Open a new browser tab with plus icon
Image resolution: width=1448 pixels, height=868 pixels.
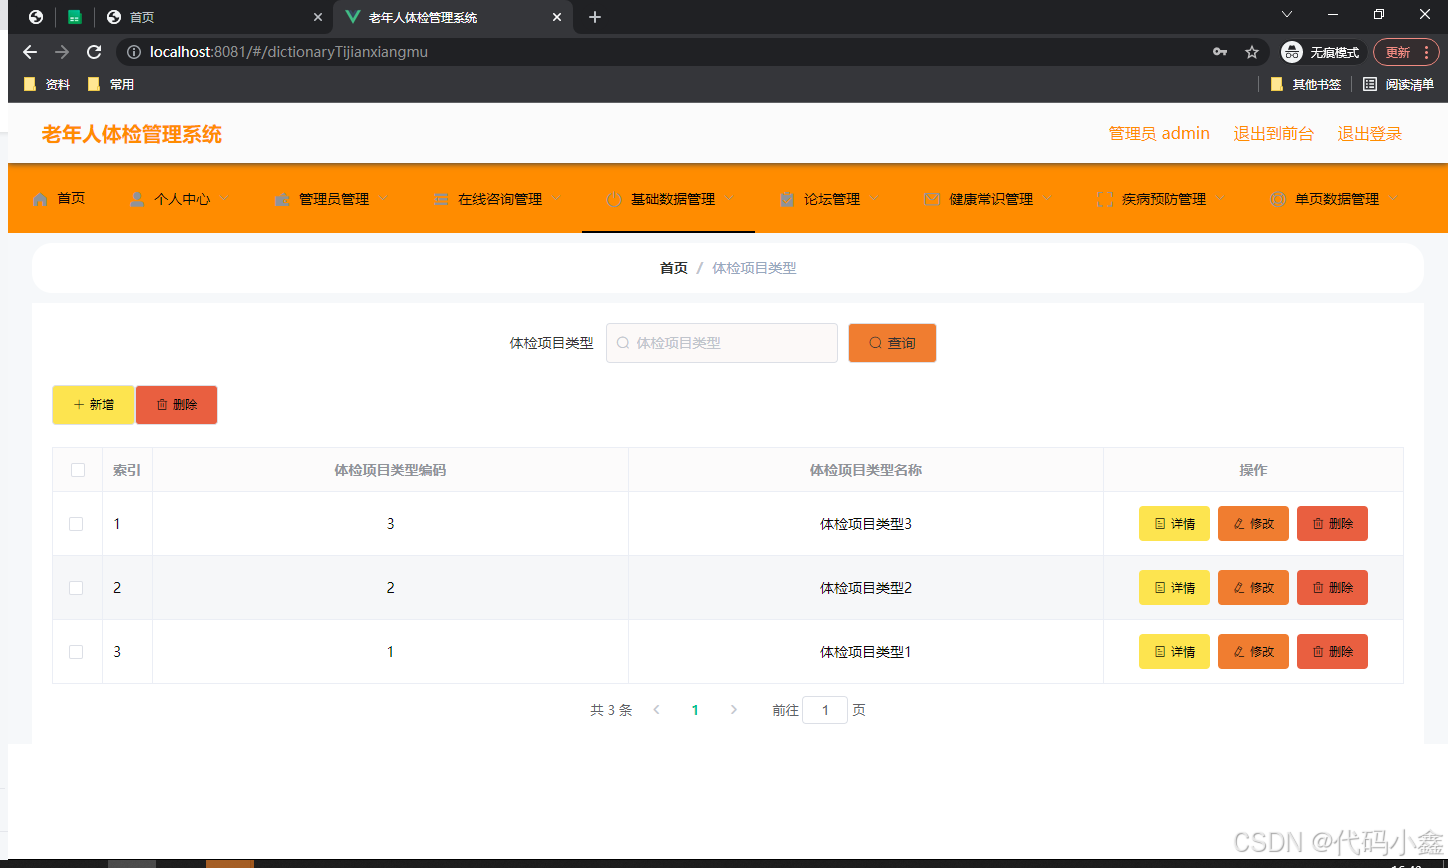595,17
